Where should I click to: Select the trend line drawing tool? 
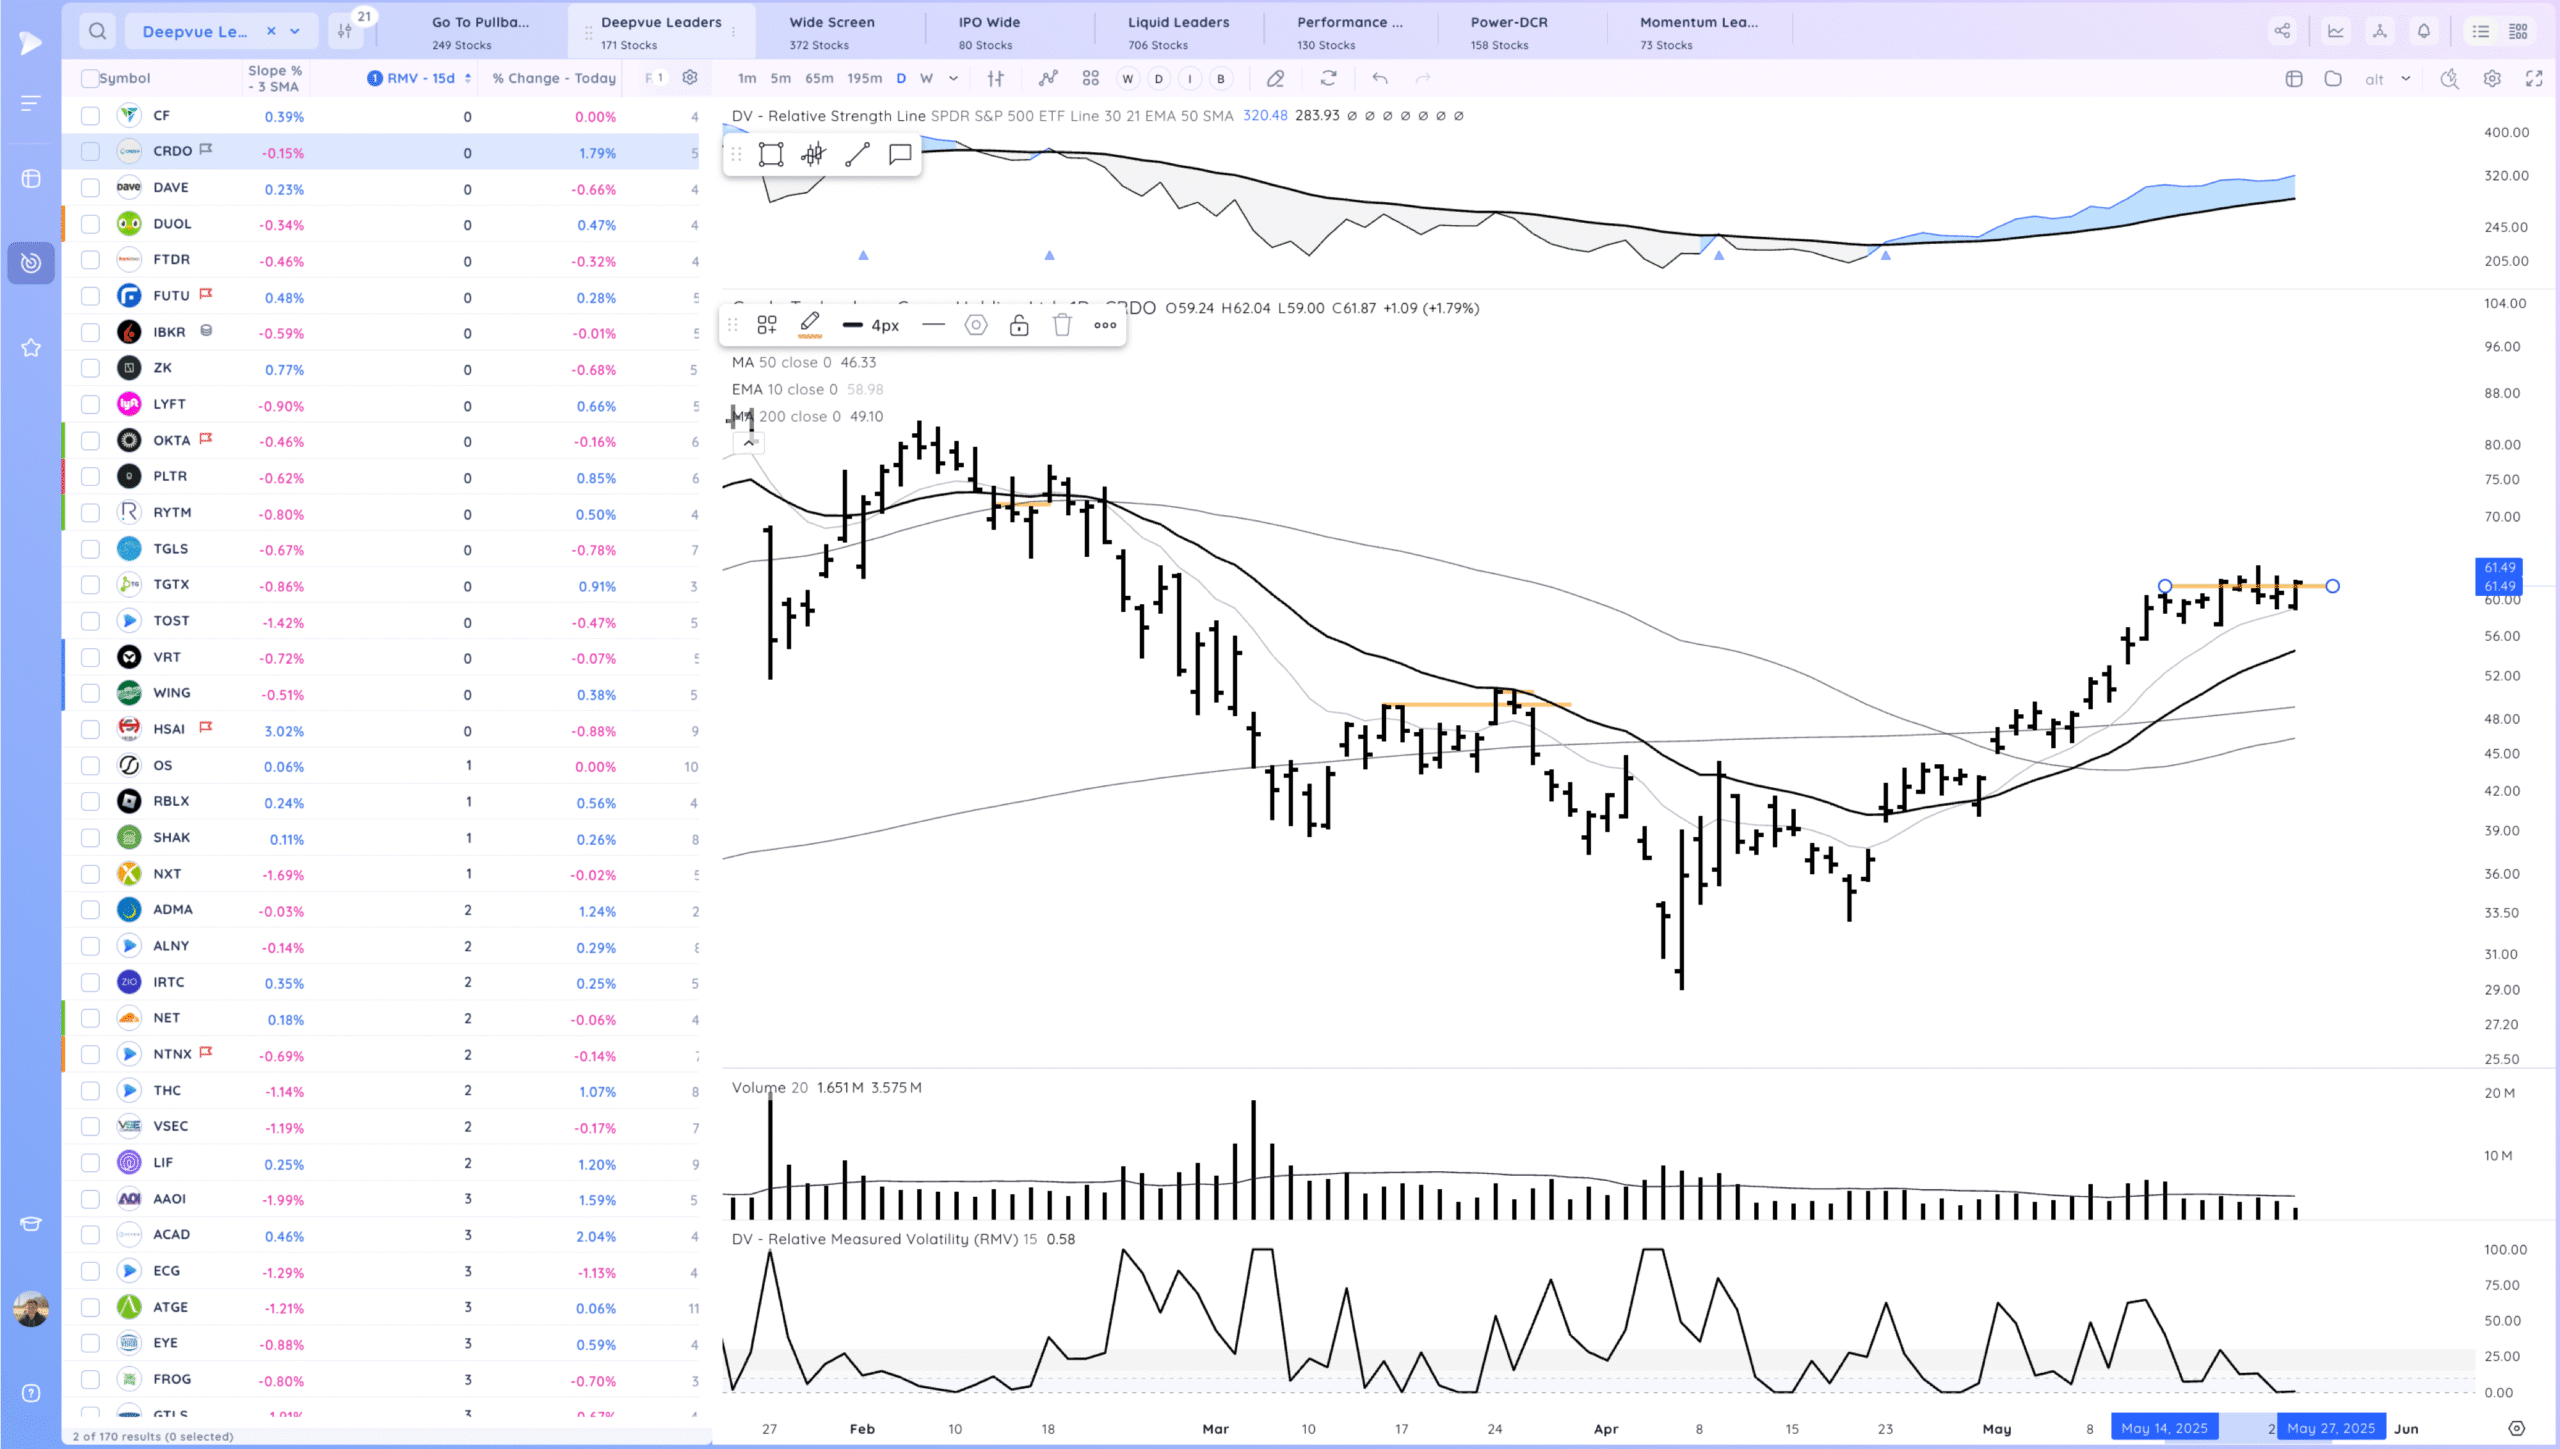[x=856, y=153]
